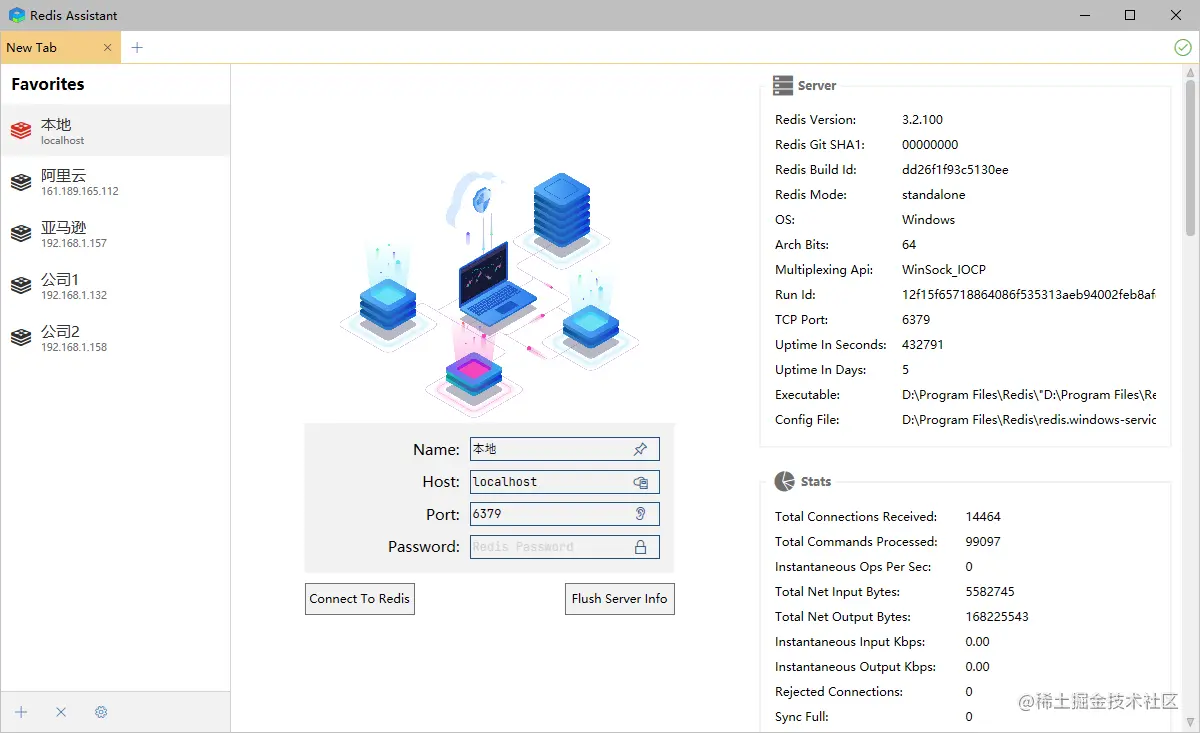Click the green check status icon
This screenshot has width=1200, height=733.
pos(1183,47)
